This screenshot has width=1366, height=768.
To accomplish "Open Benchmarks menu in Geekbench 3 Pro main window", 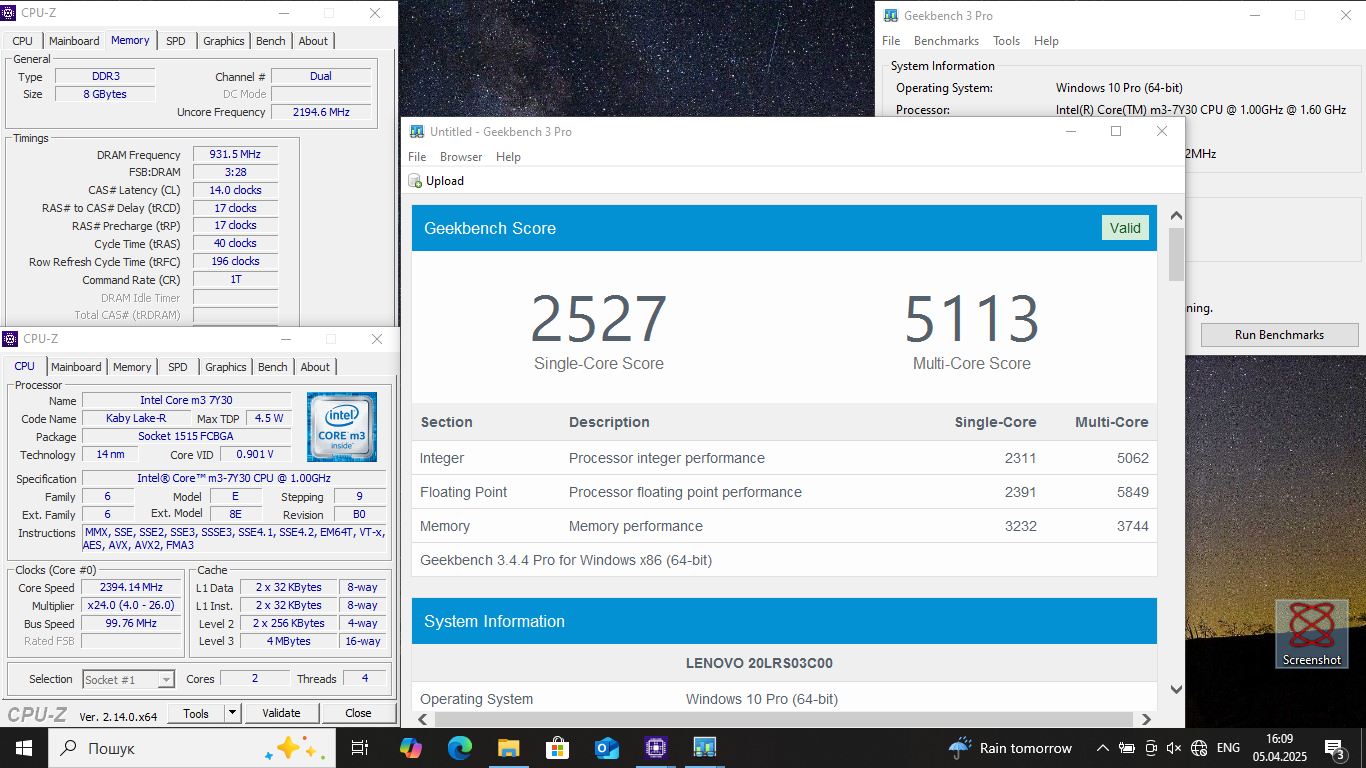I will coord(946,41).
